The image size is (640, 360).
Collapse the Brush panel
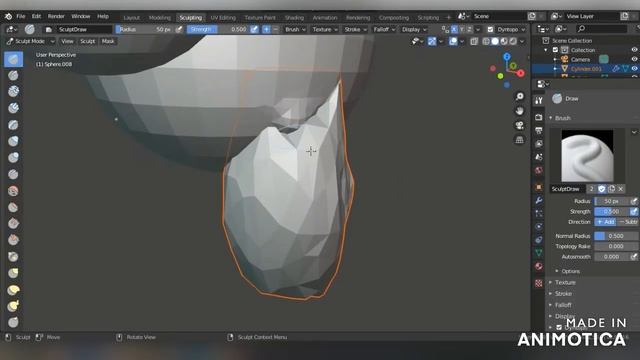(562, 118)
